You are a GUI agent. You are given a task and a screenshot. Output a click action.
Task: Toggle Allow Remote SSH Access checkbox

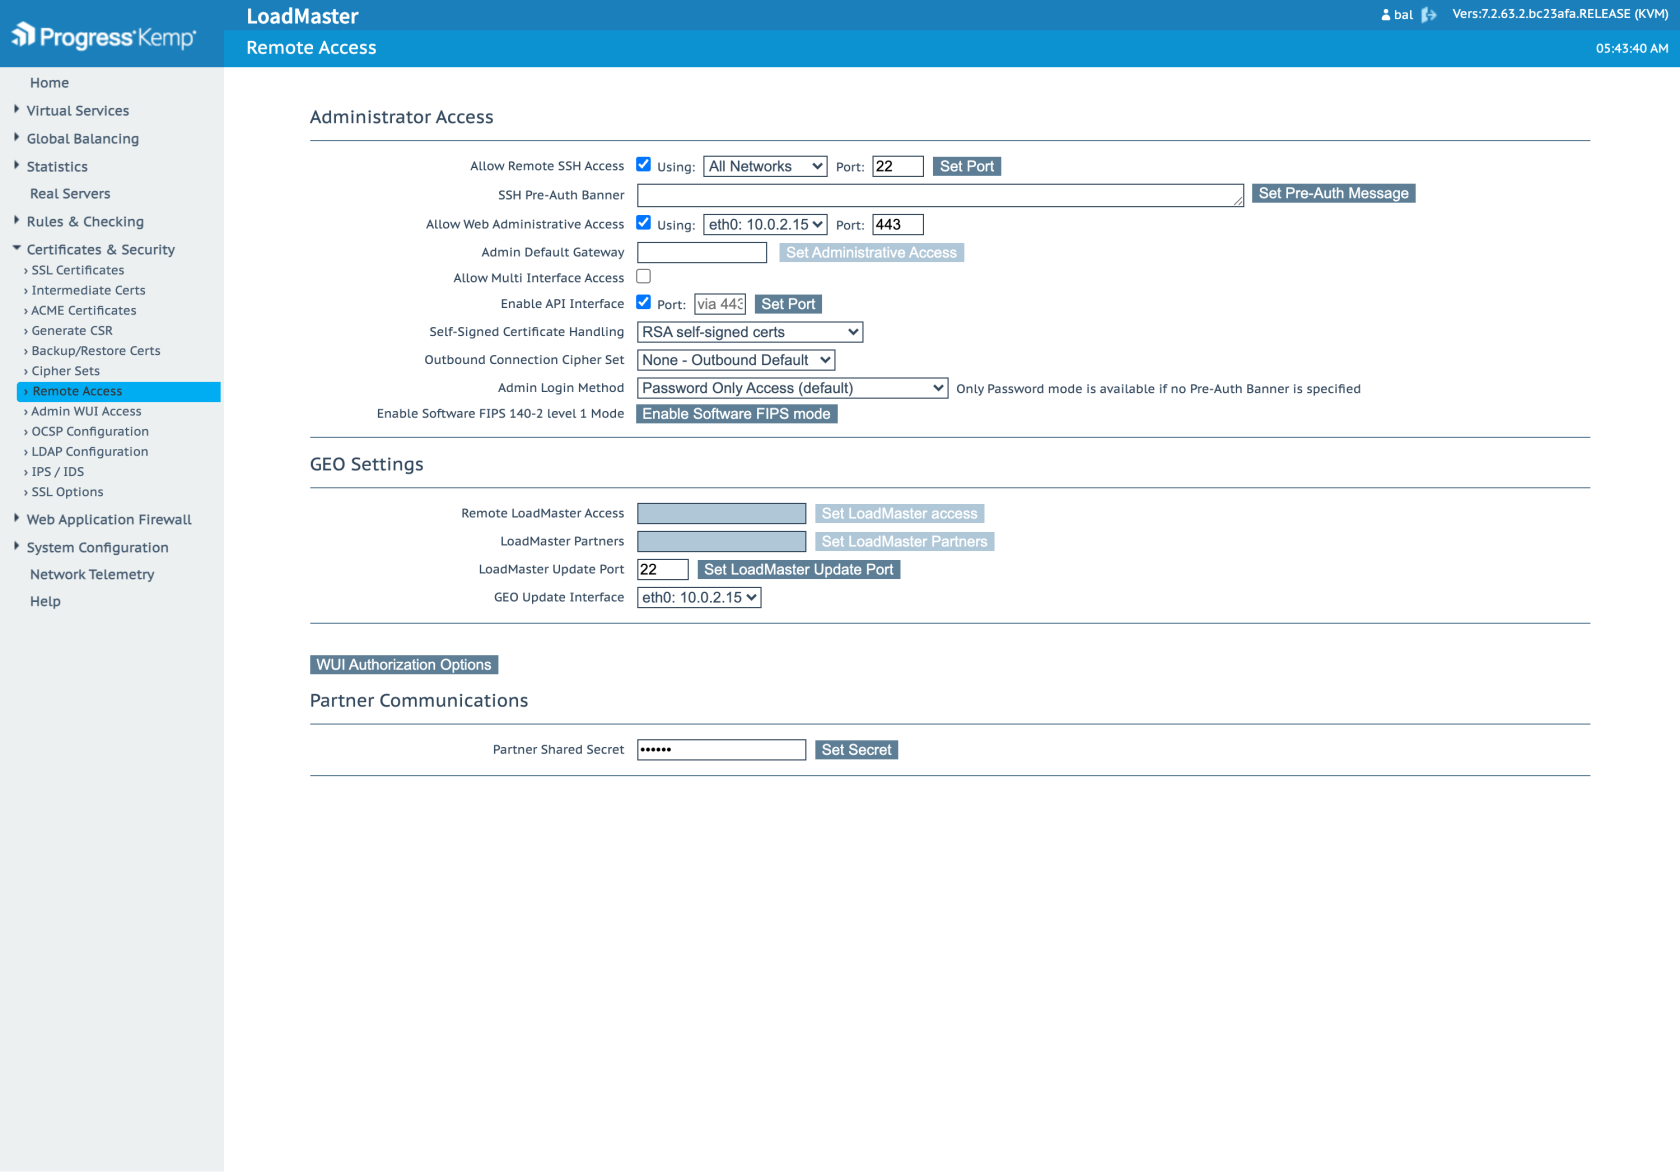click(644, 165)
